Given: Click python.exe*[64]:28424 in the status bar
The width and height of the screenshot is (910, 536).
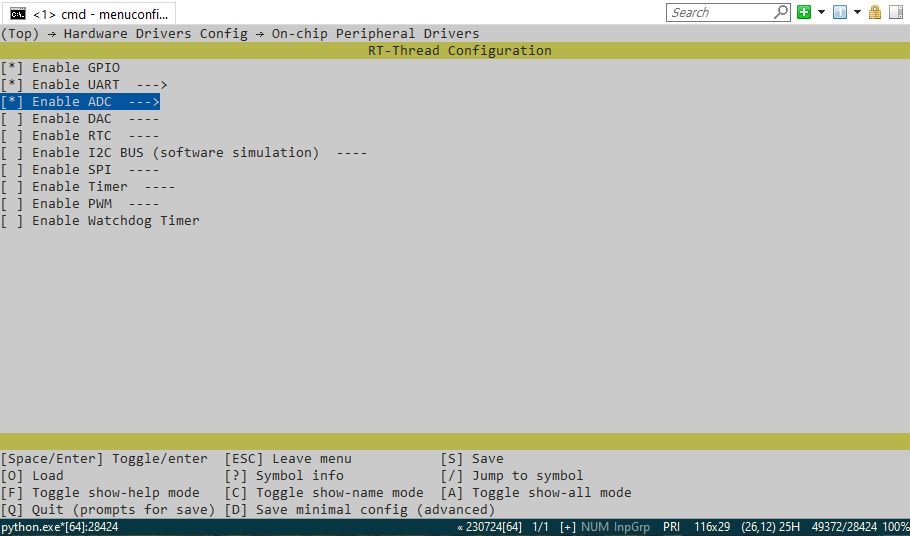Looking at the screenshot, I should [x=59, y=527].
